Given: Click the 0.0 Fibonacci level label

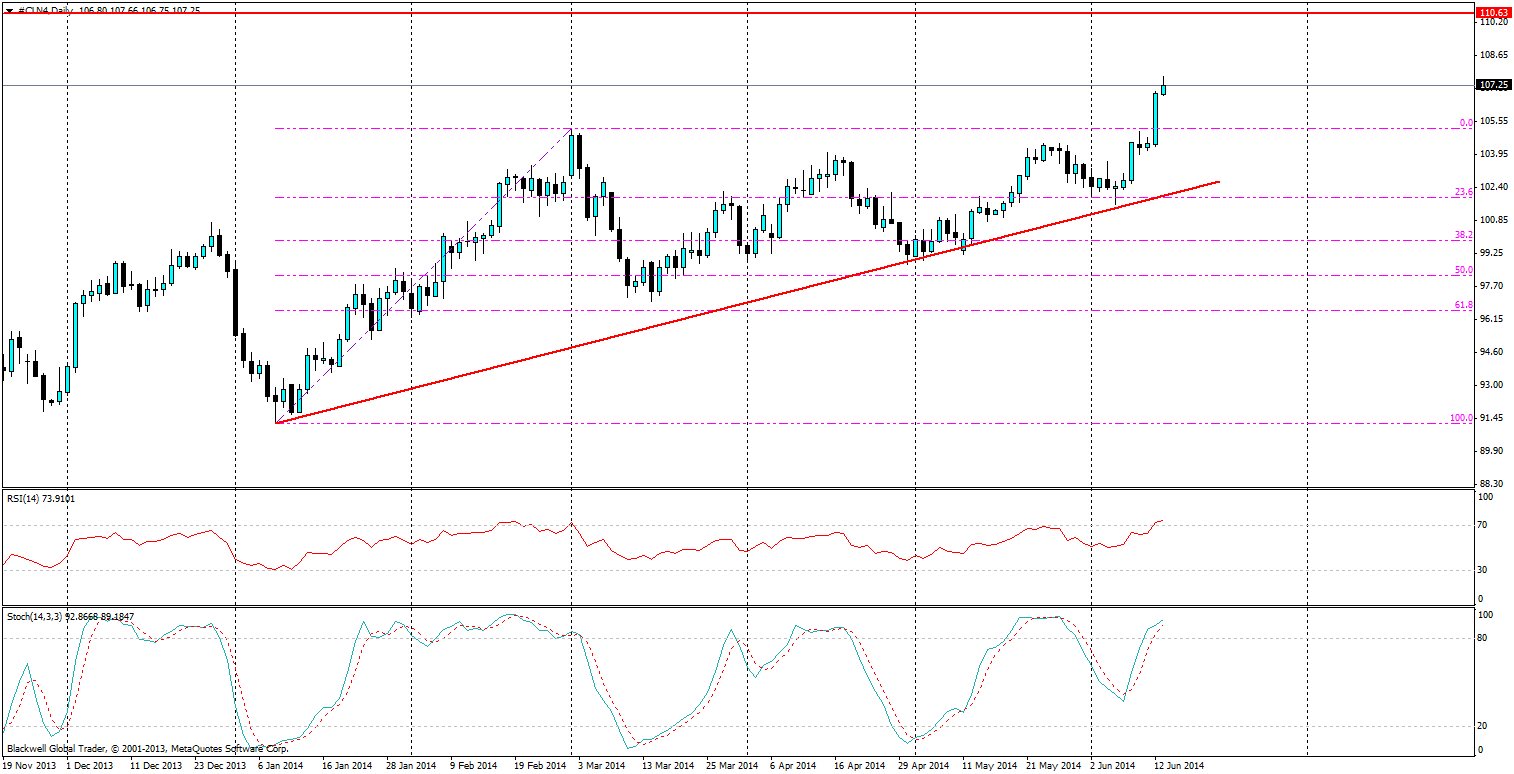Looking at the screenshot, I should pyautogui.click(x=1466, y=123).
